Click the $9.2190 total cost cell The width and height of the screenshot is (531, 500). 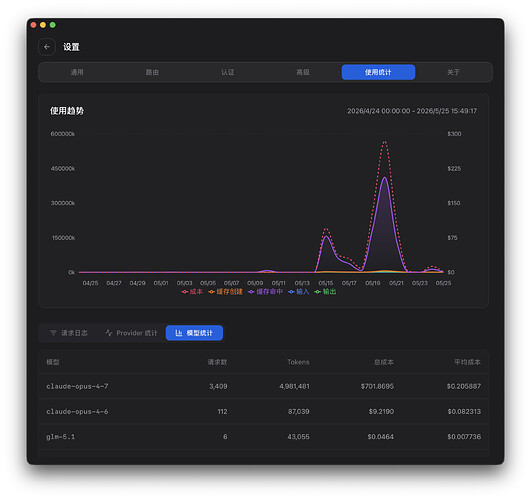coord(381,412)
